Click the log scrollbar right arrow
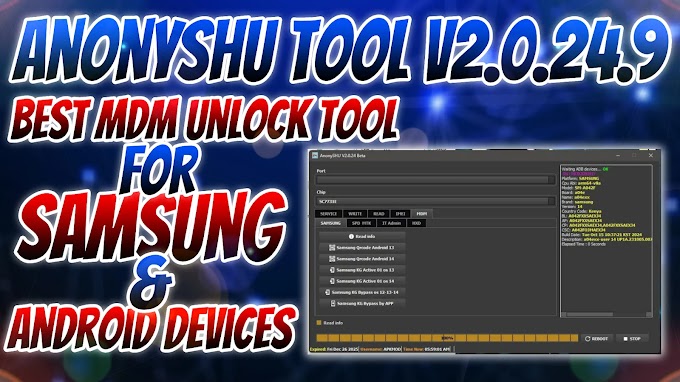This screenshot has height=382, width=680. pos(649,314)
